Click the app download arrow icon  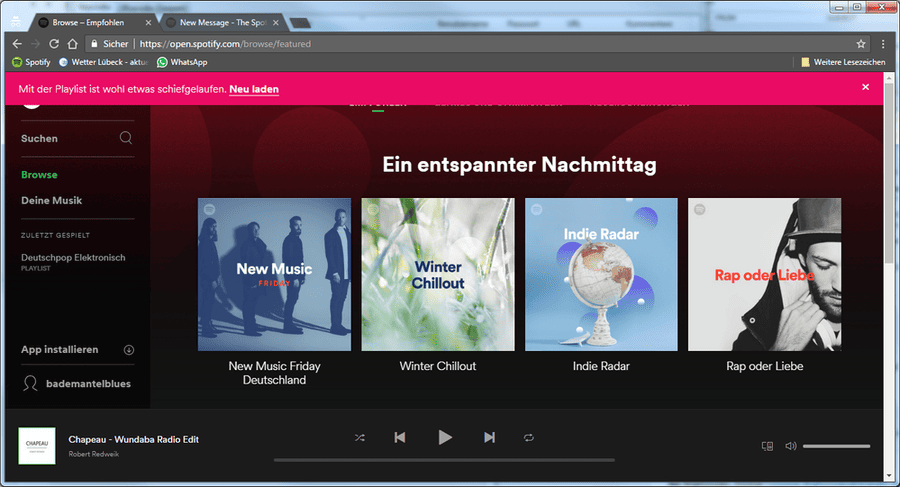[129, 350]
